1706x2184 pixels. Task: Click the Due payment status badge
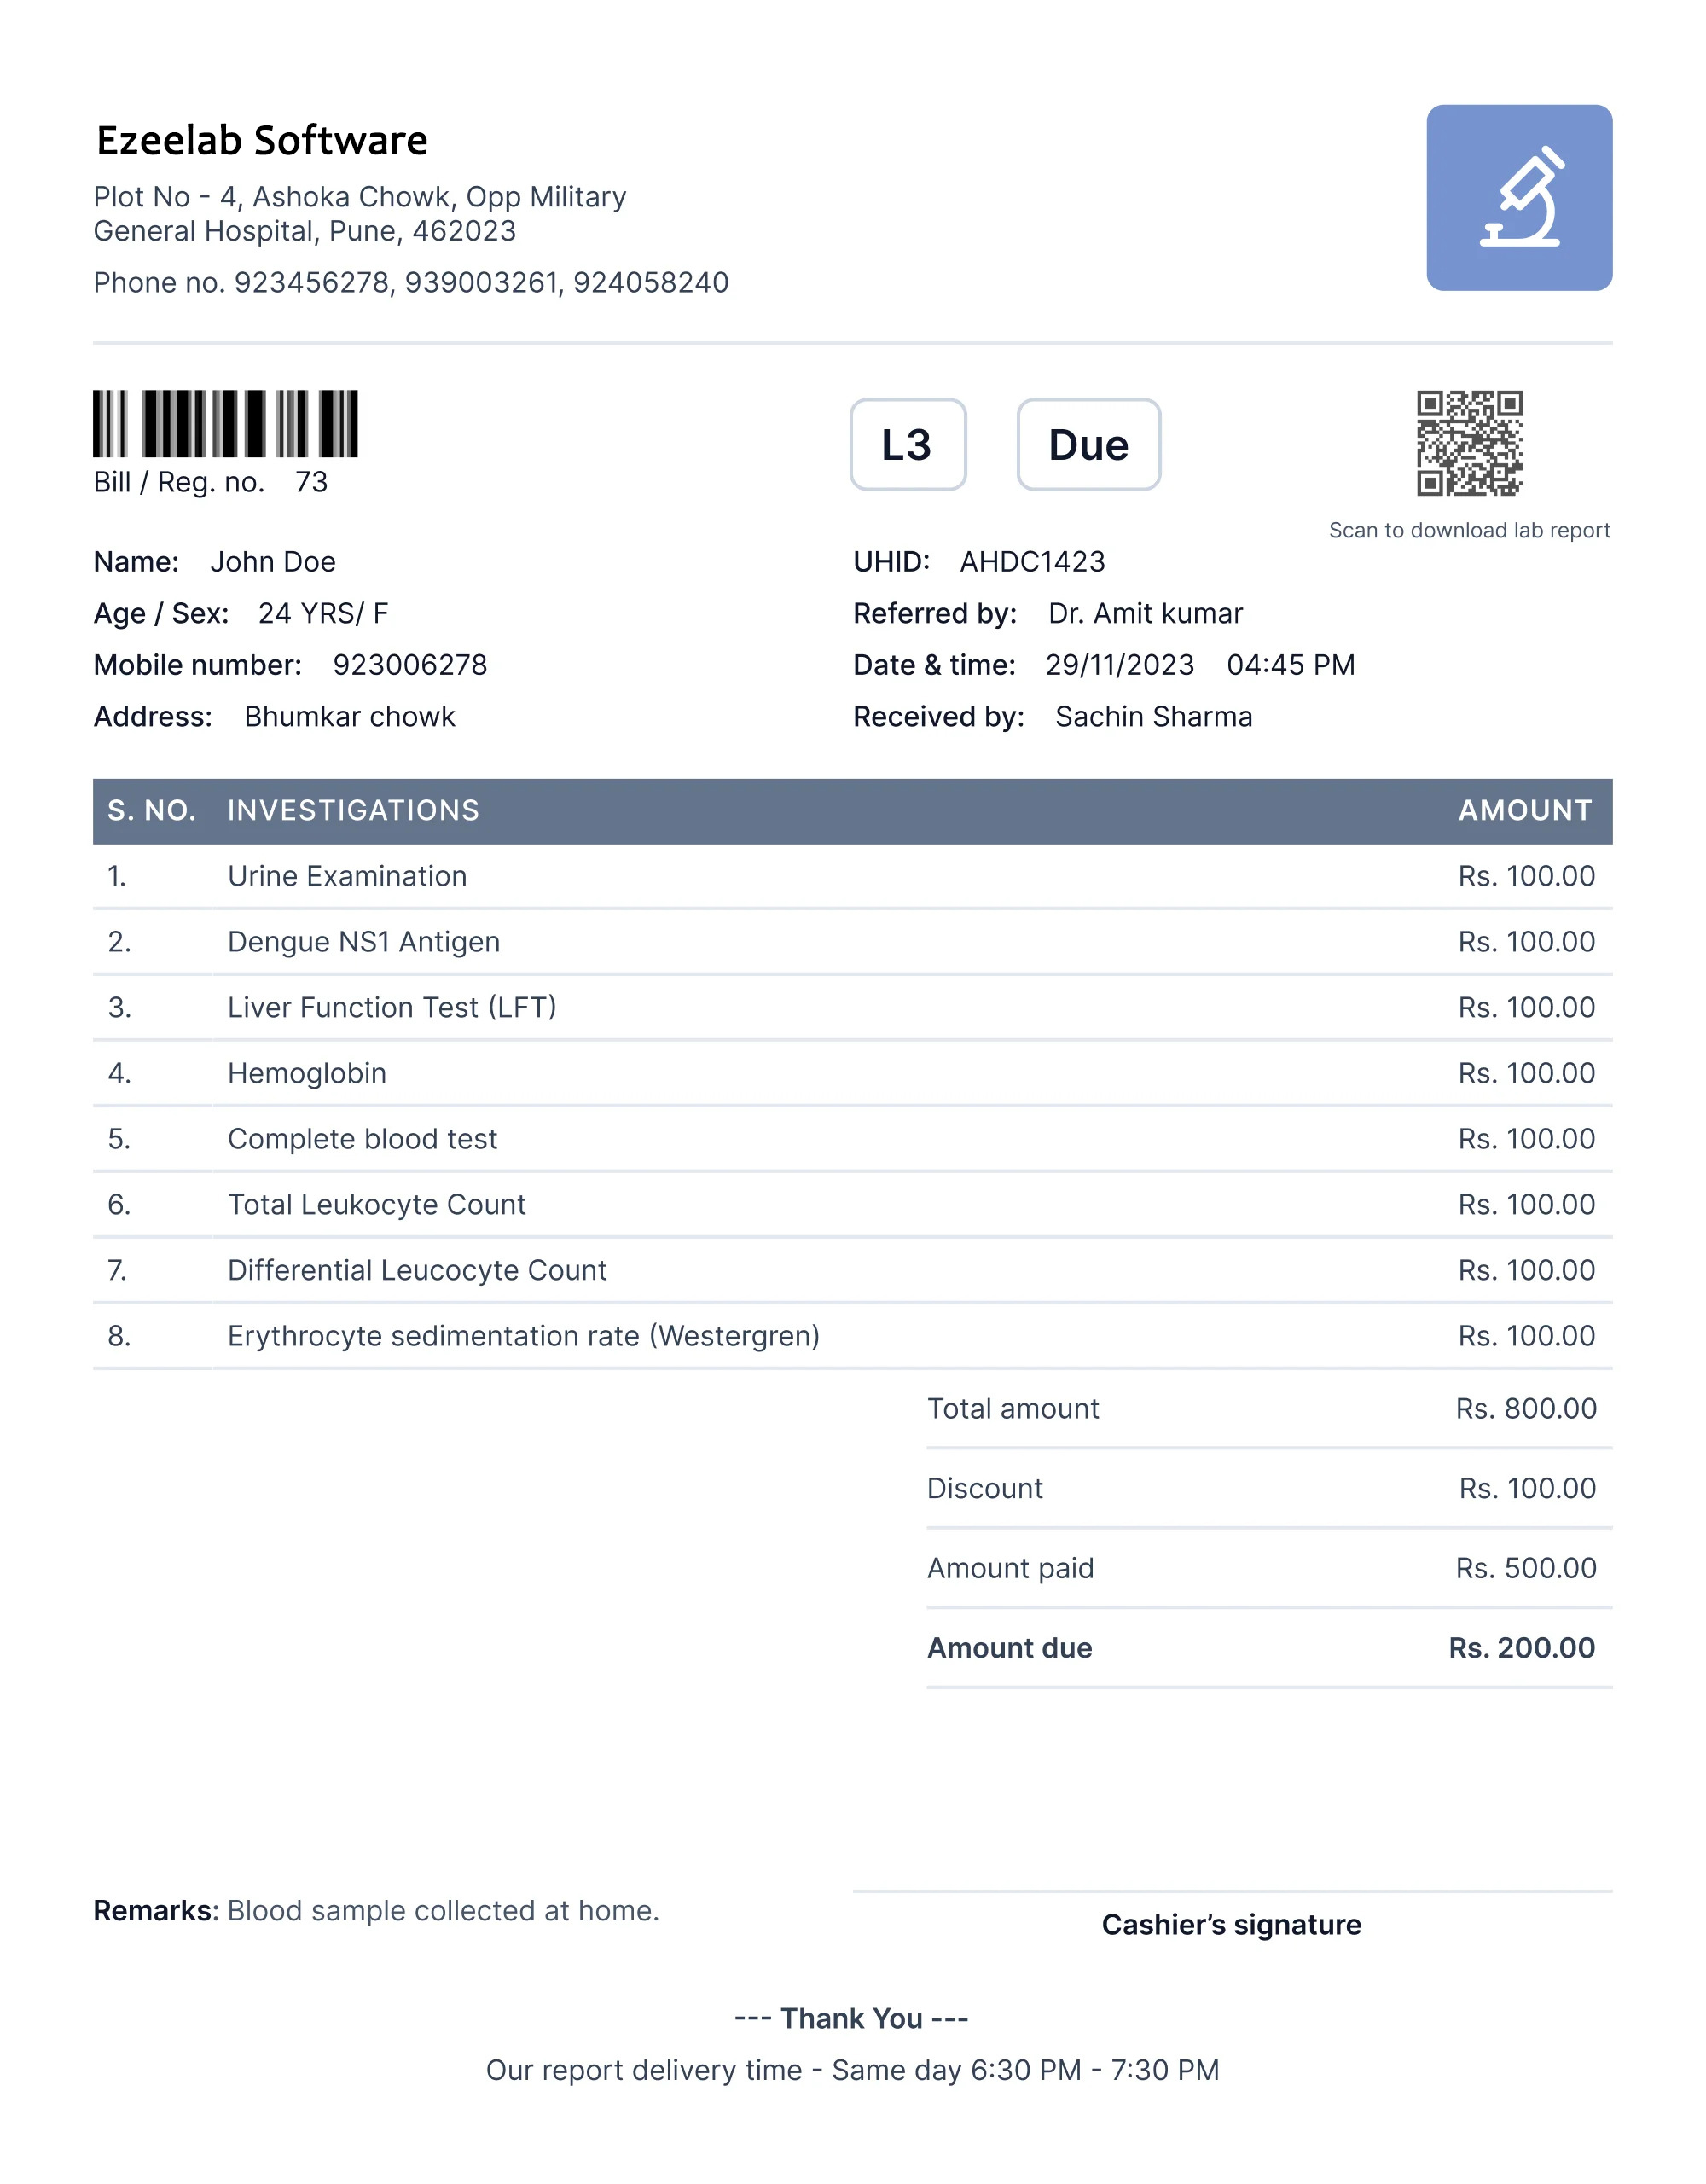(x=1087, y=445)
